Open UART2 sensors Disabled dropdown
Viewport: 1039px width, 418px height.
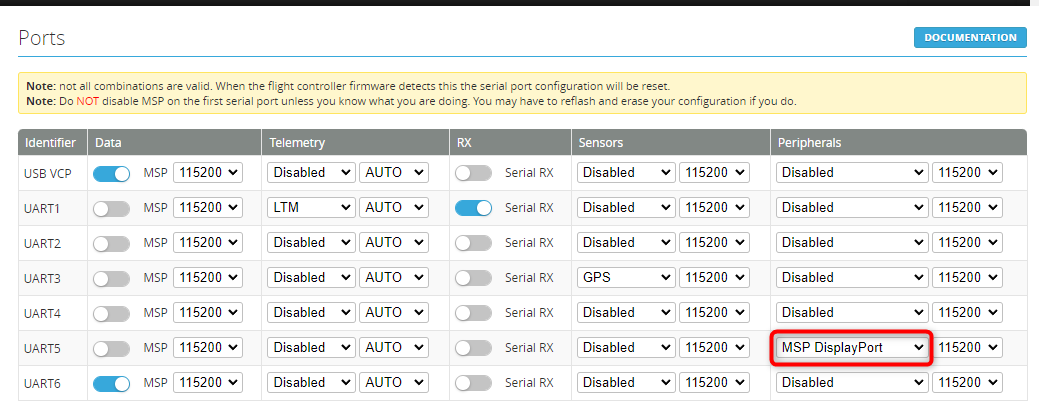tap(625, 243)
